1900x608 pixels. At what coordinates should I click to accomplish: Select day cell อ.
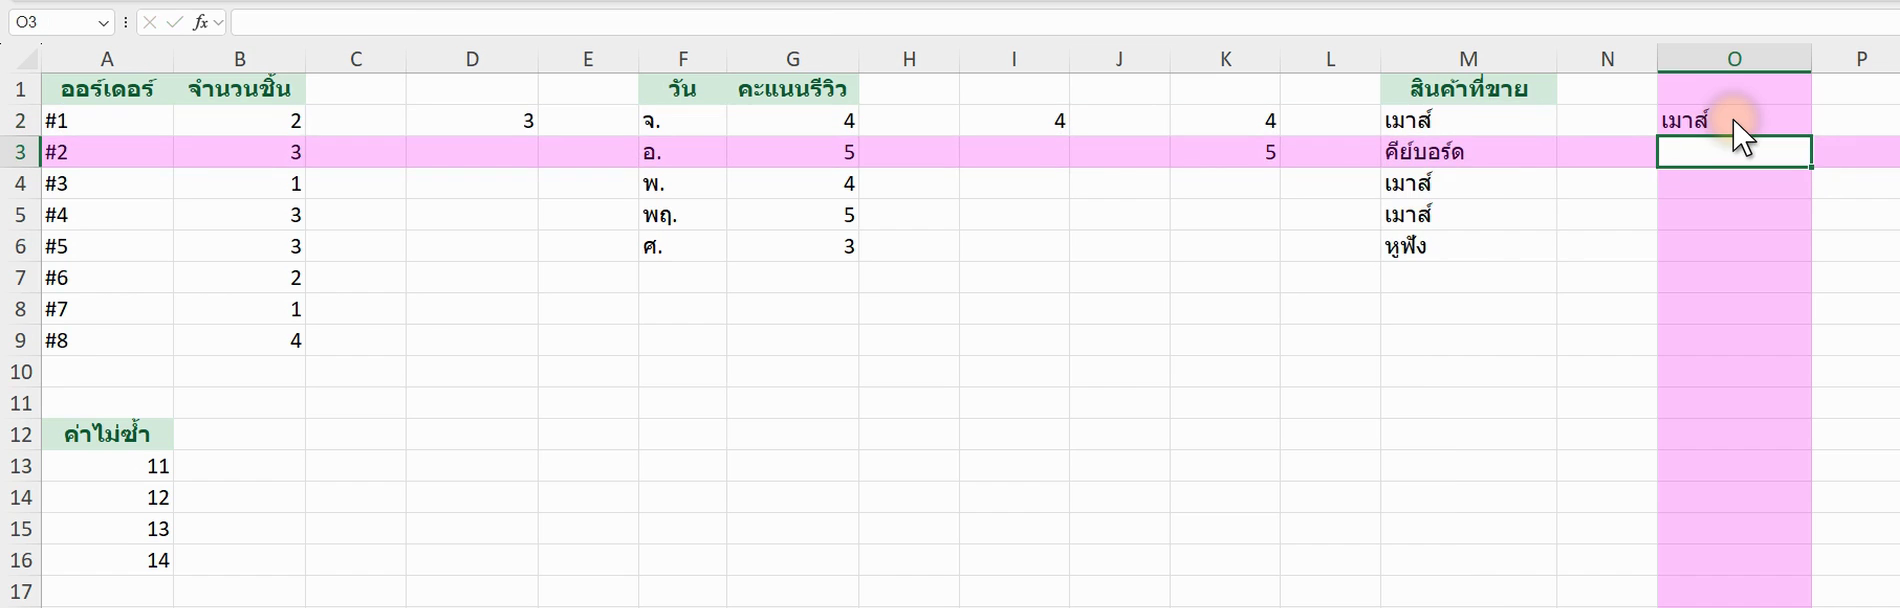683,152
